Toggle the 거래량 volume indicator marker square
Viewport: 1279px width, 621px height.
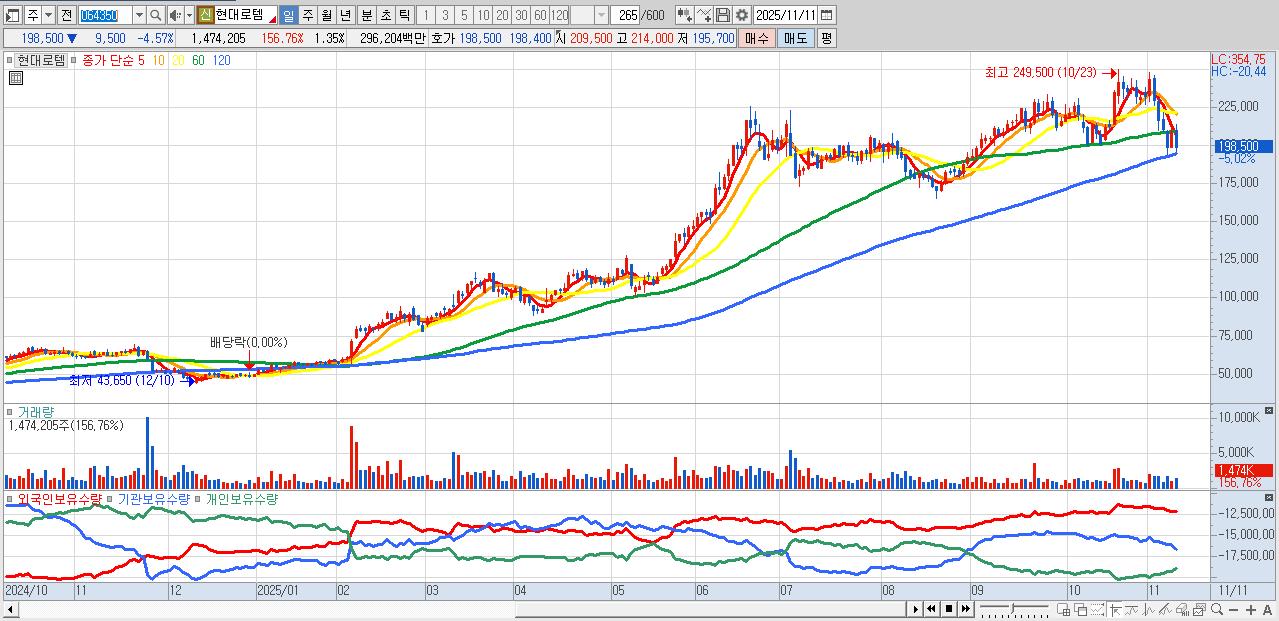click(x=11, y=411)
